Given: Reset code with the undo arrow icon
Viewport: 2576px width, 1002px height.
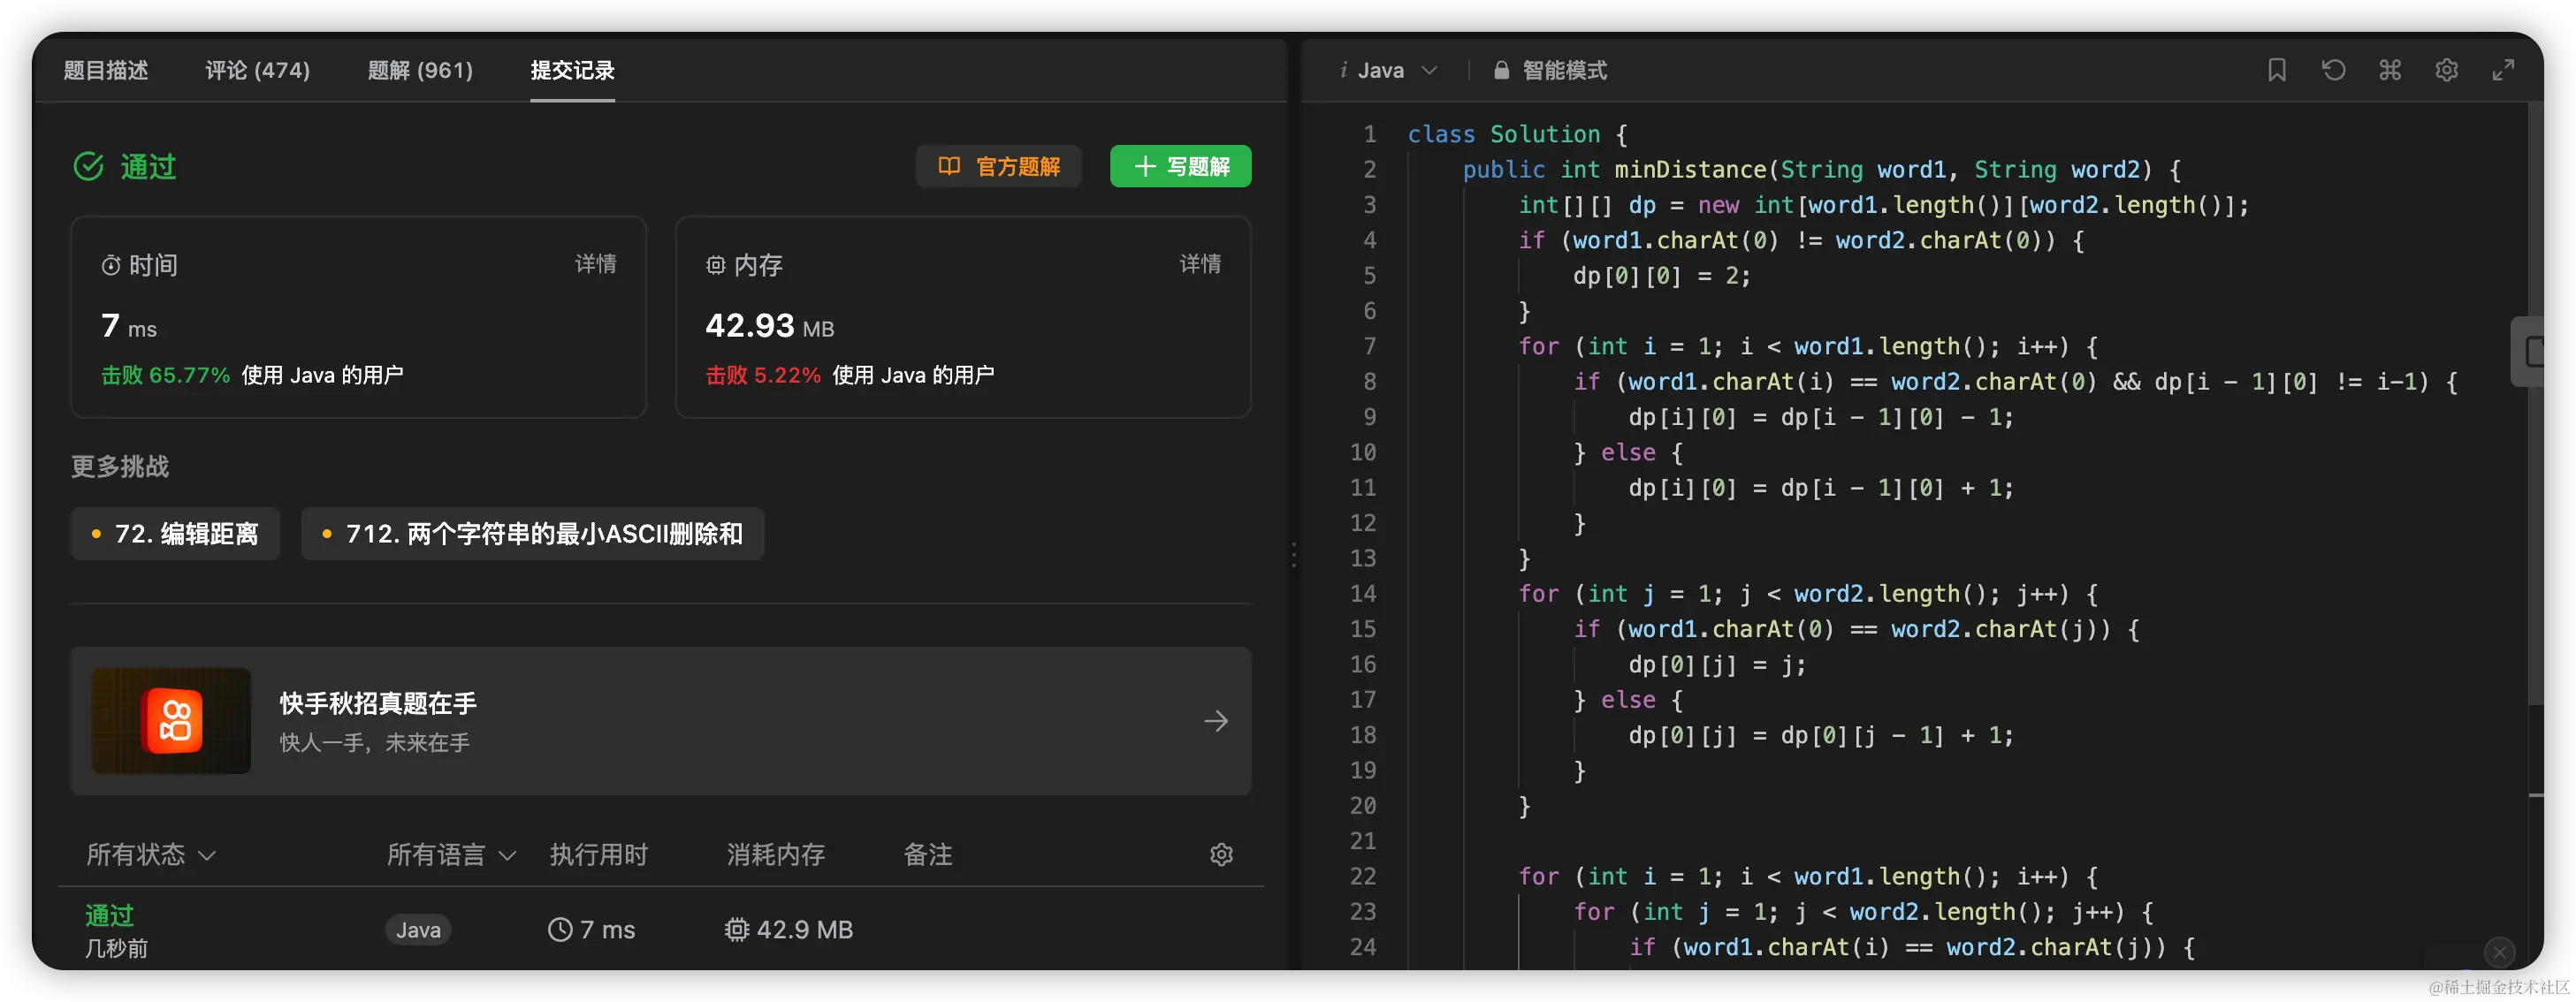Looking at the screenshot, I should point(2333,70).
